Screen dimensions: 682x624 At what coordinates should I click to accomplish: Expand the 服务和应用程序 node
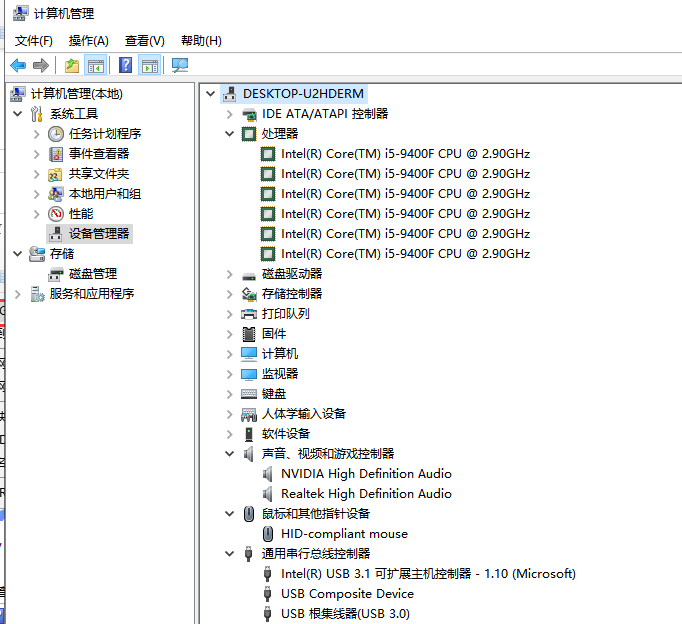tap(18, 294)
